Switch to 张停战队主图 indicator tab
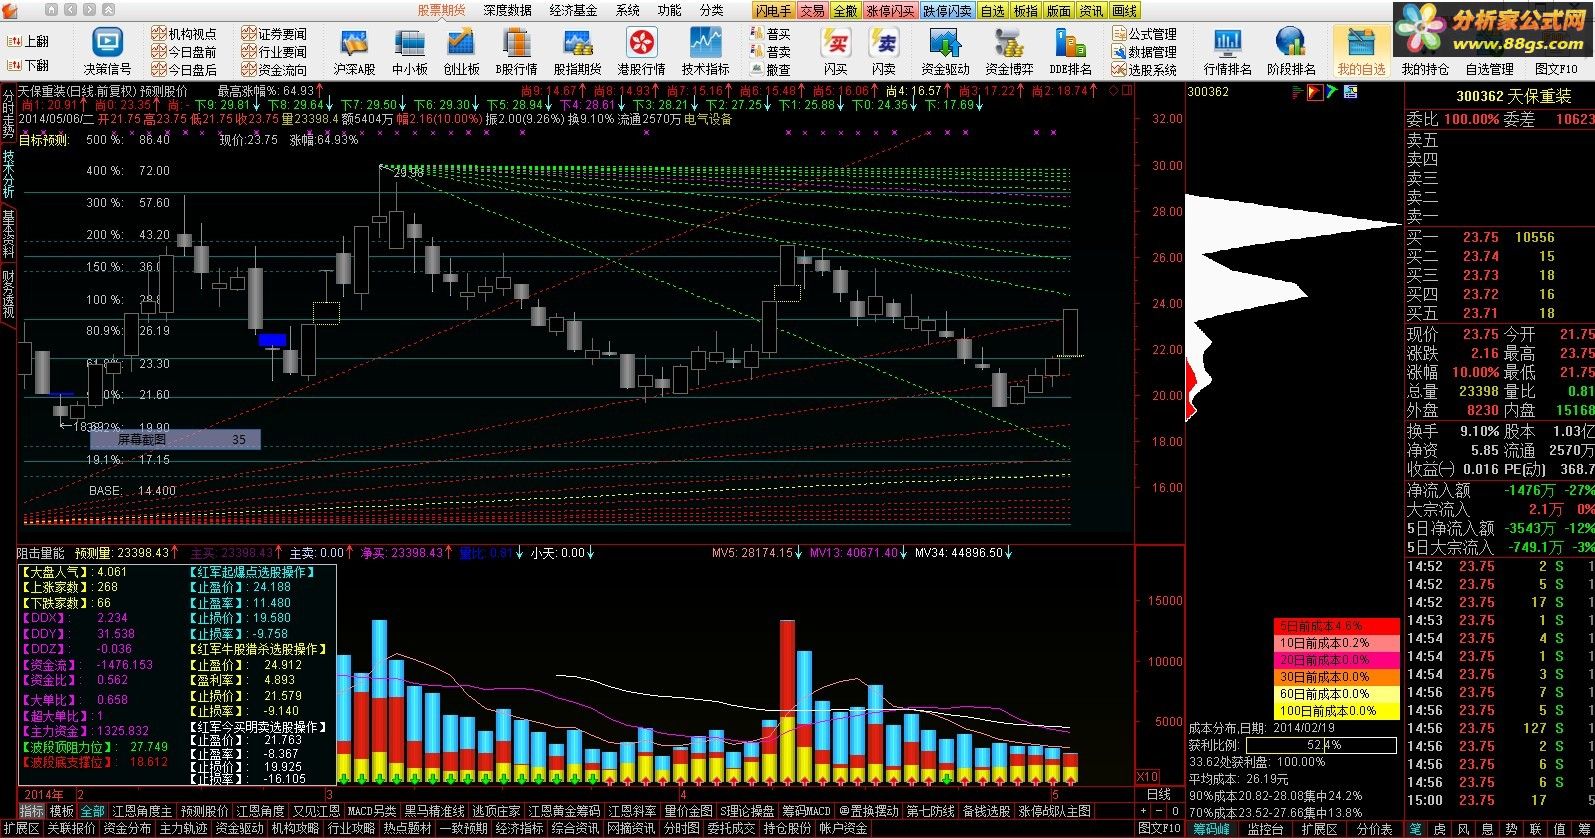Viewport: 1595px width, 839px height. (1056, 811)
